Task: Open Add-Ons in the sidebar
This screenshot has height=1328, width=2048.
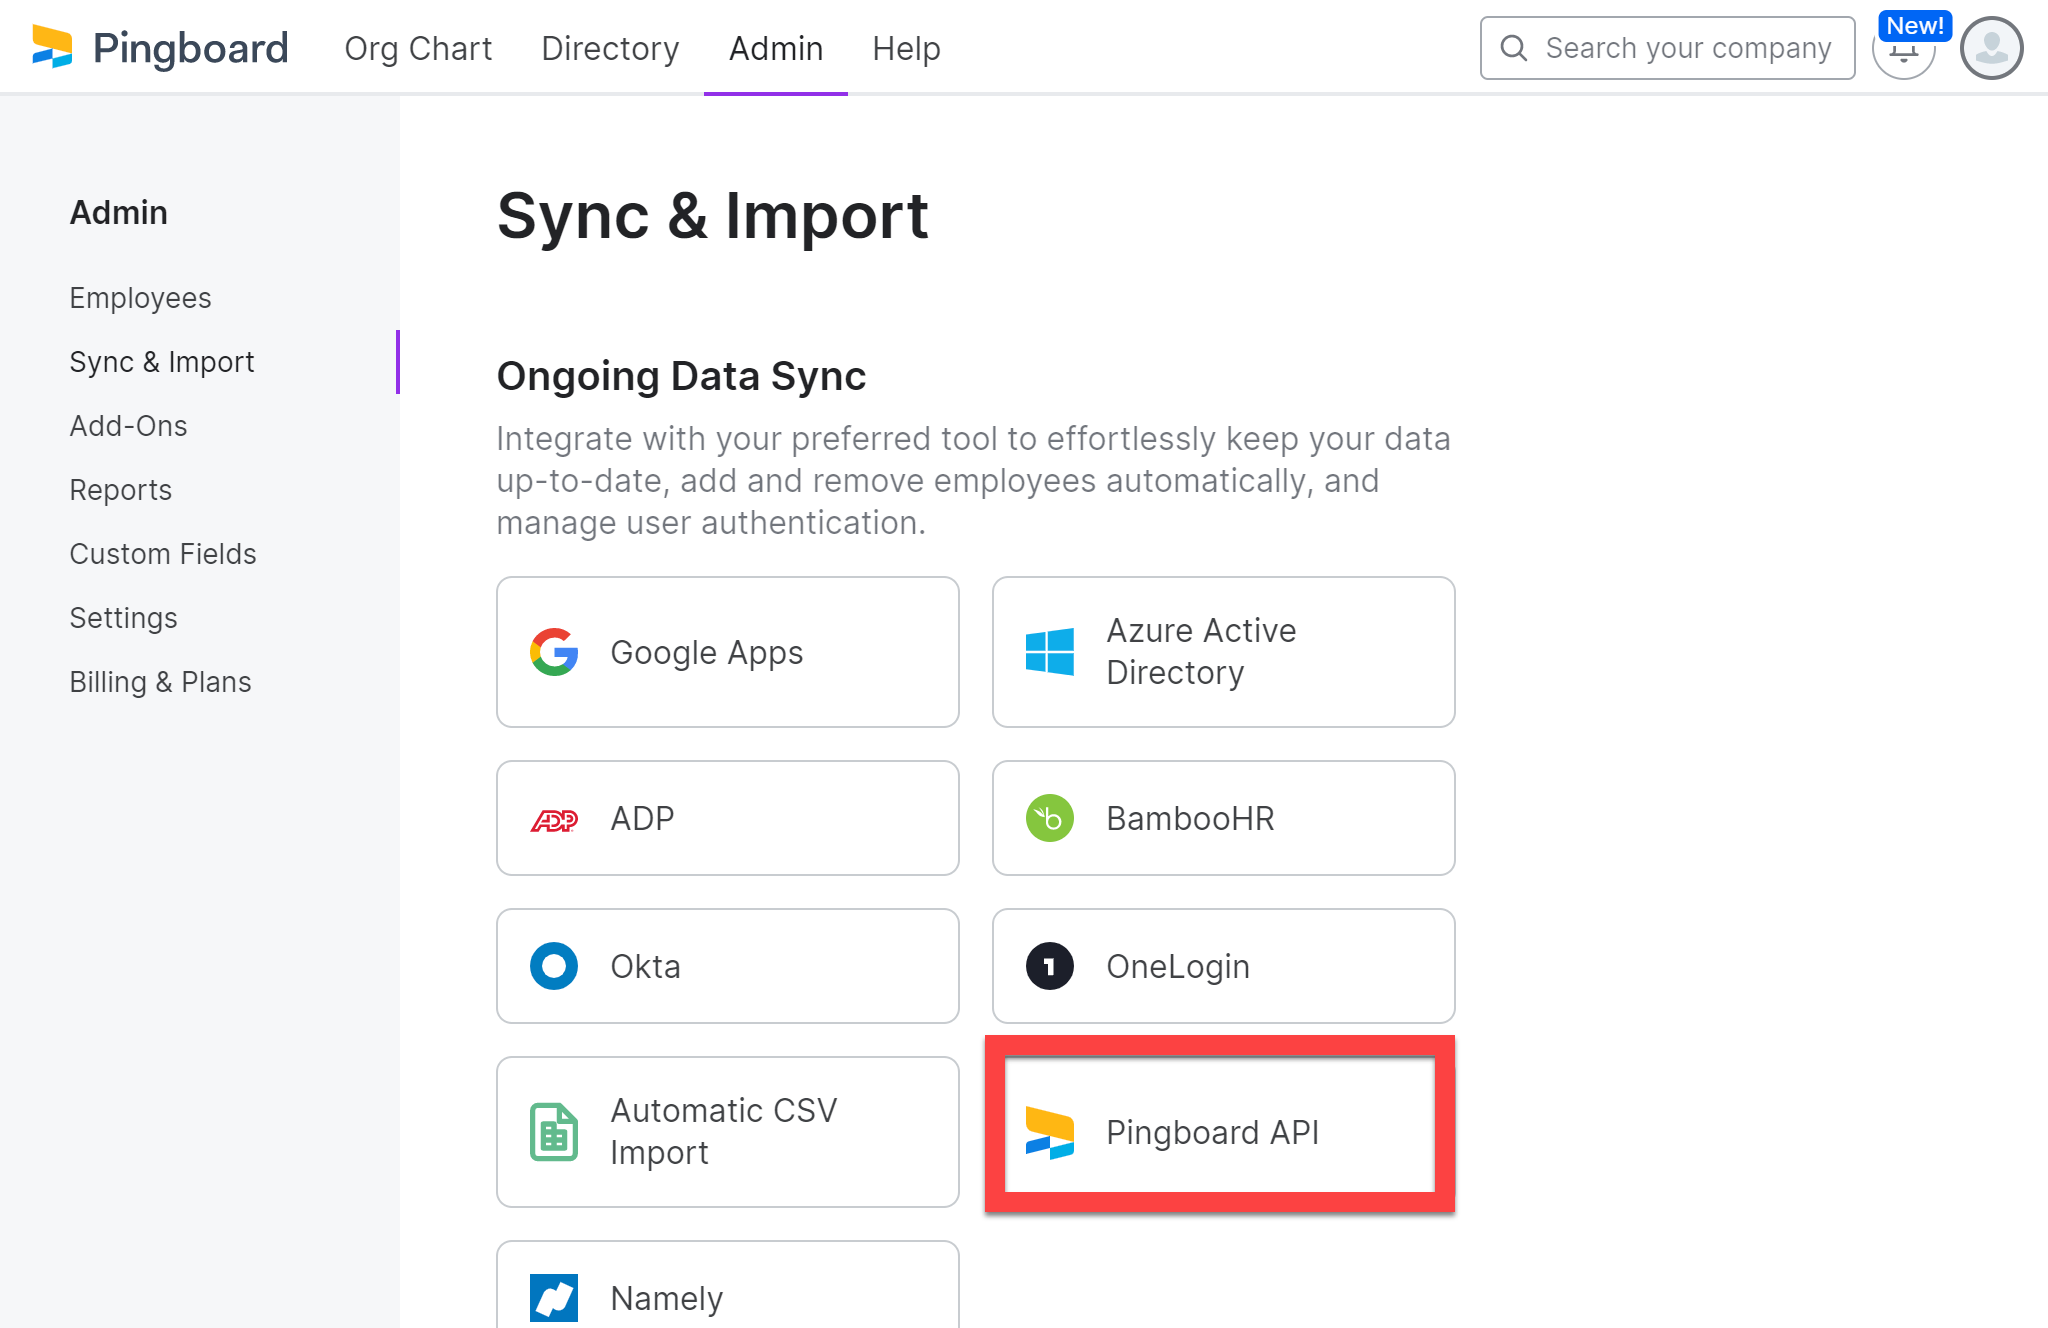Action: pyautogui.click(x=128, y=426)
